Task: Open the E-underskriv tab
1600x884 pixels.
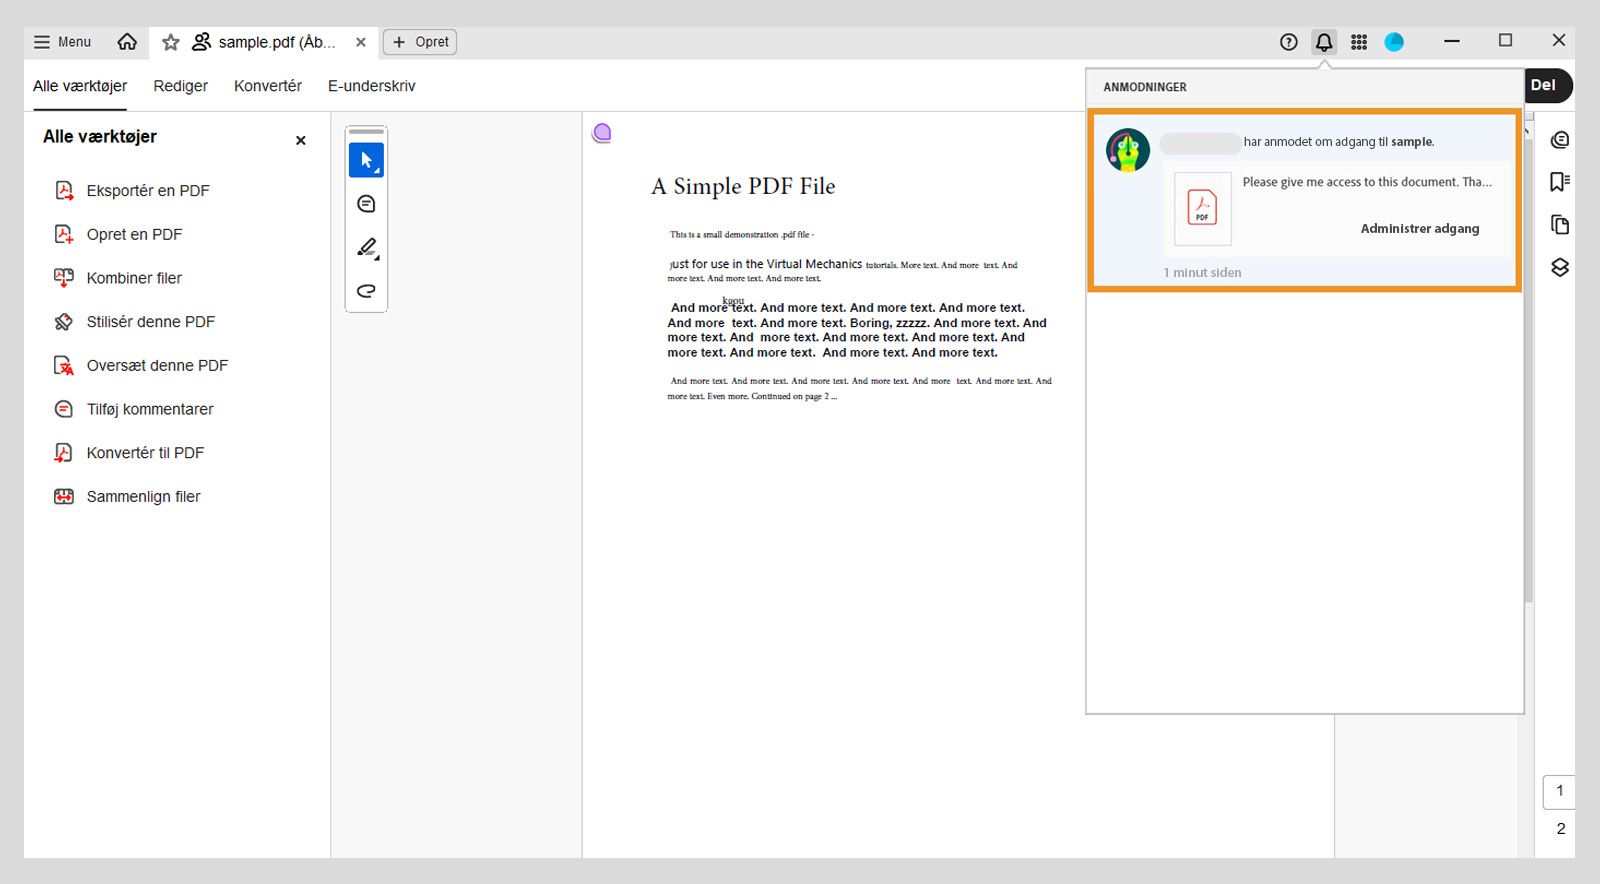Action: (372, 86)
